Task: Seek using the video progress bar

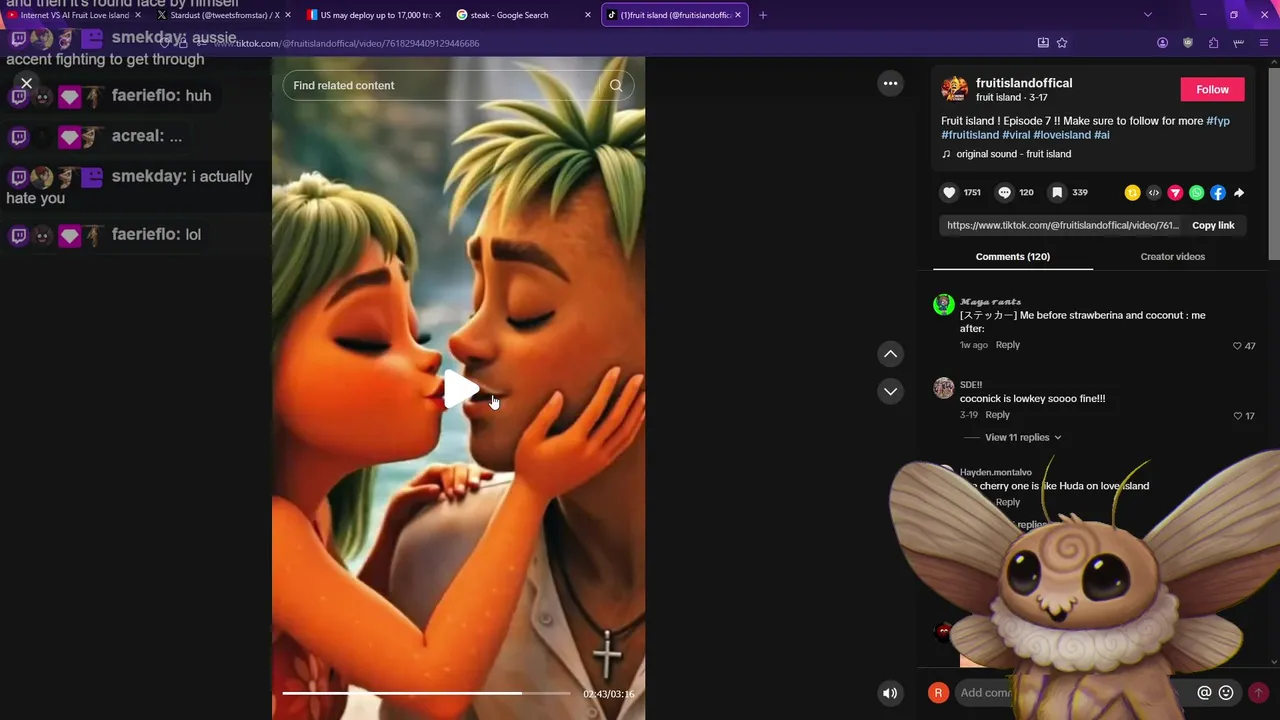Action: click(426, 693)
